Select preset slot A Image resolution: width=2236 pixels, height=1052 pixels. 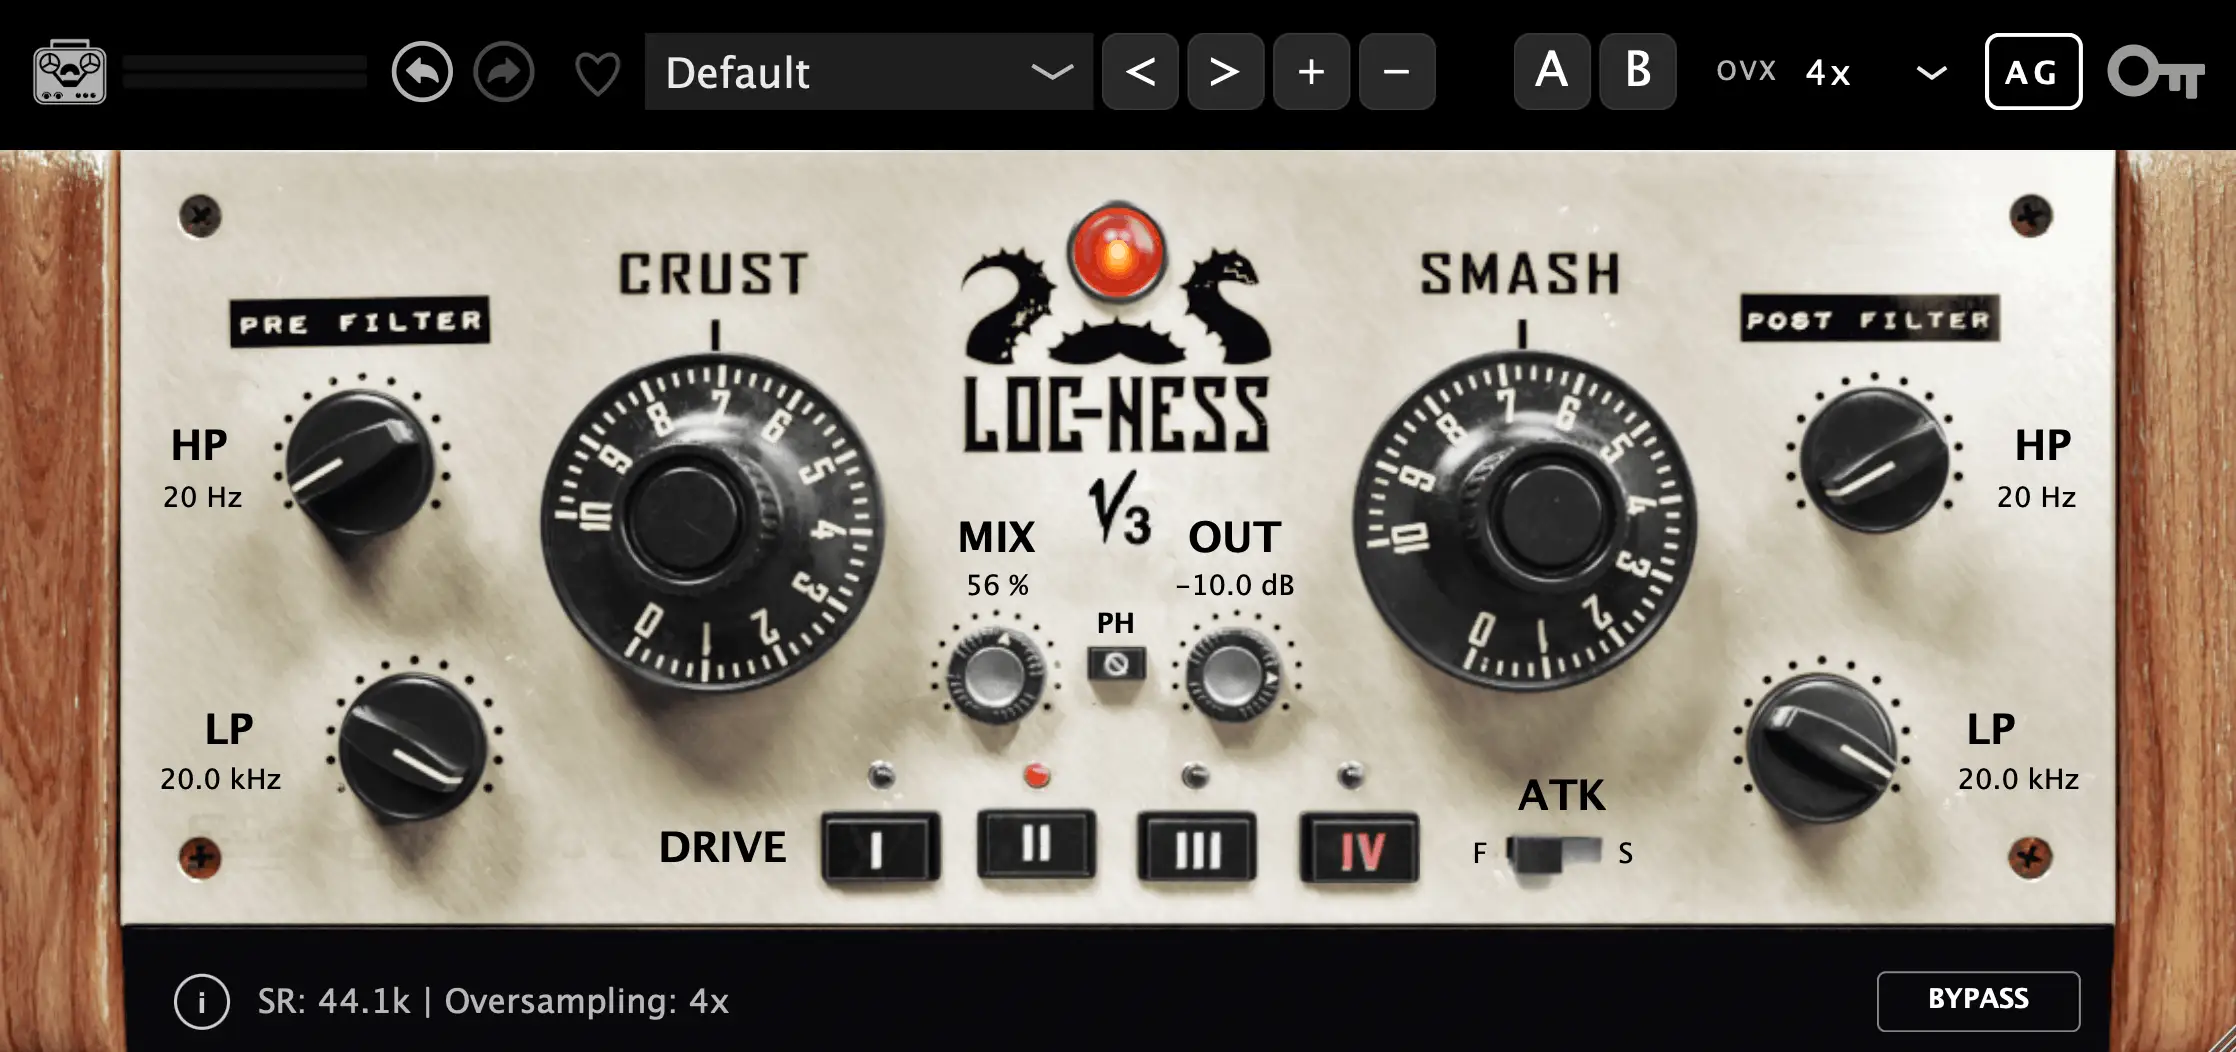1551,72
